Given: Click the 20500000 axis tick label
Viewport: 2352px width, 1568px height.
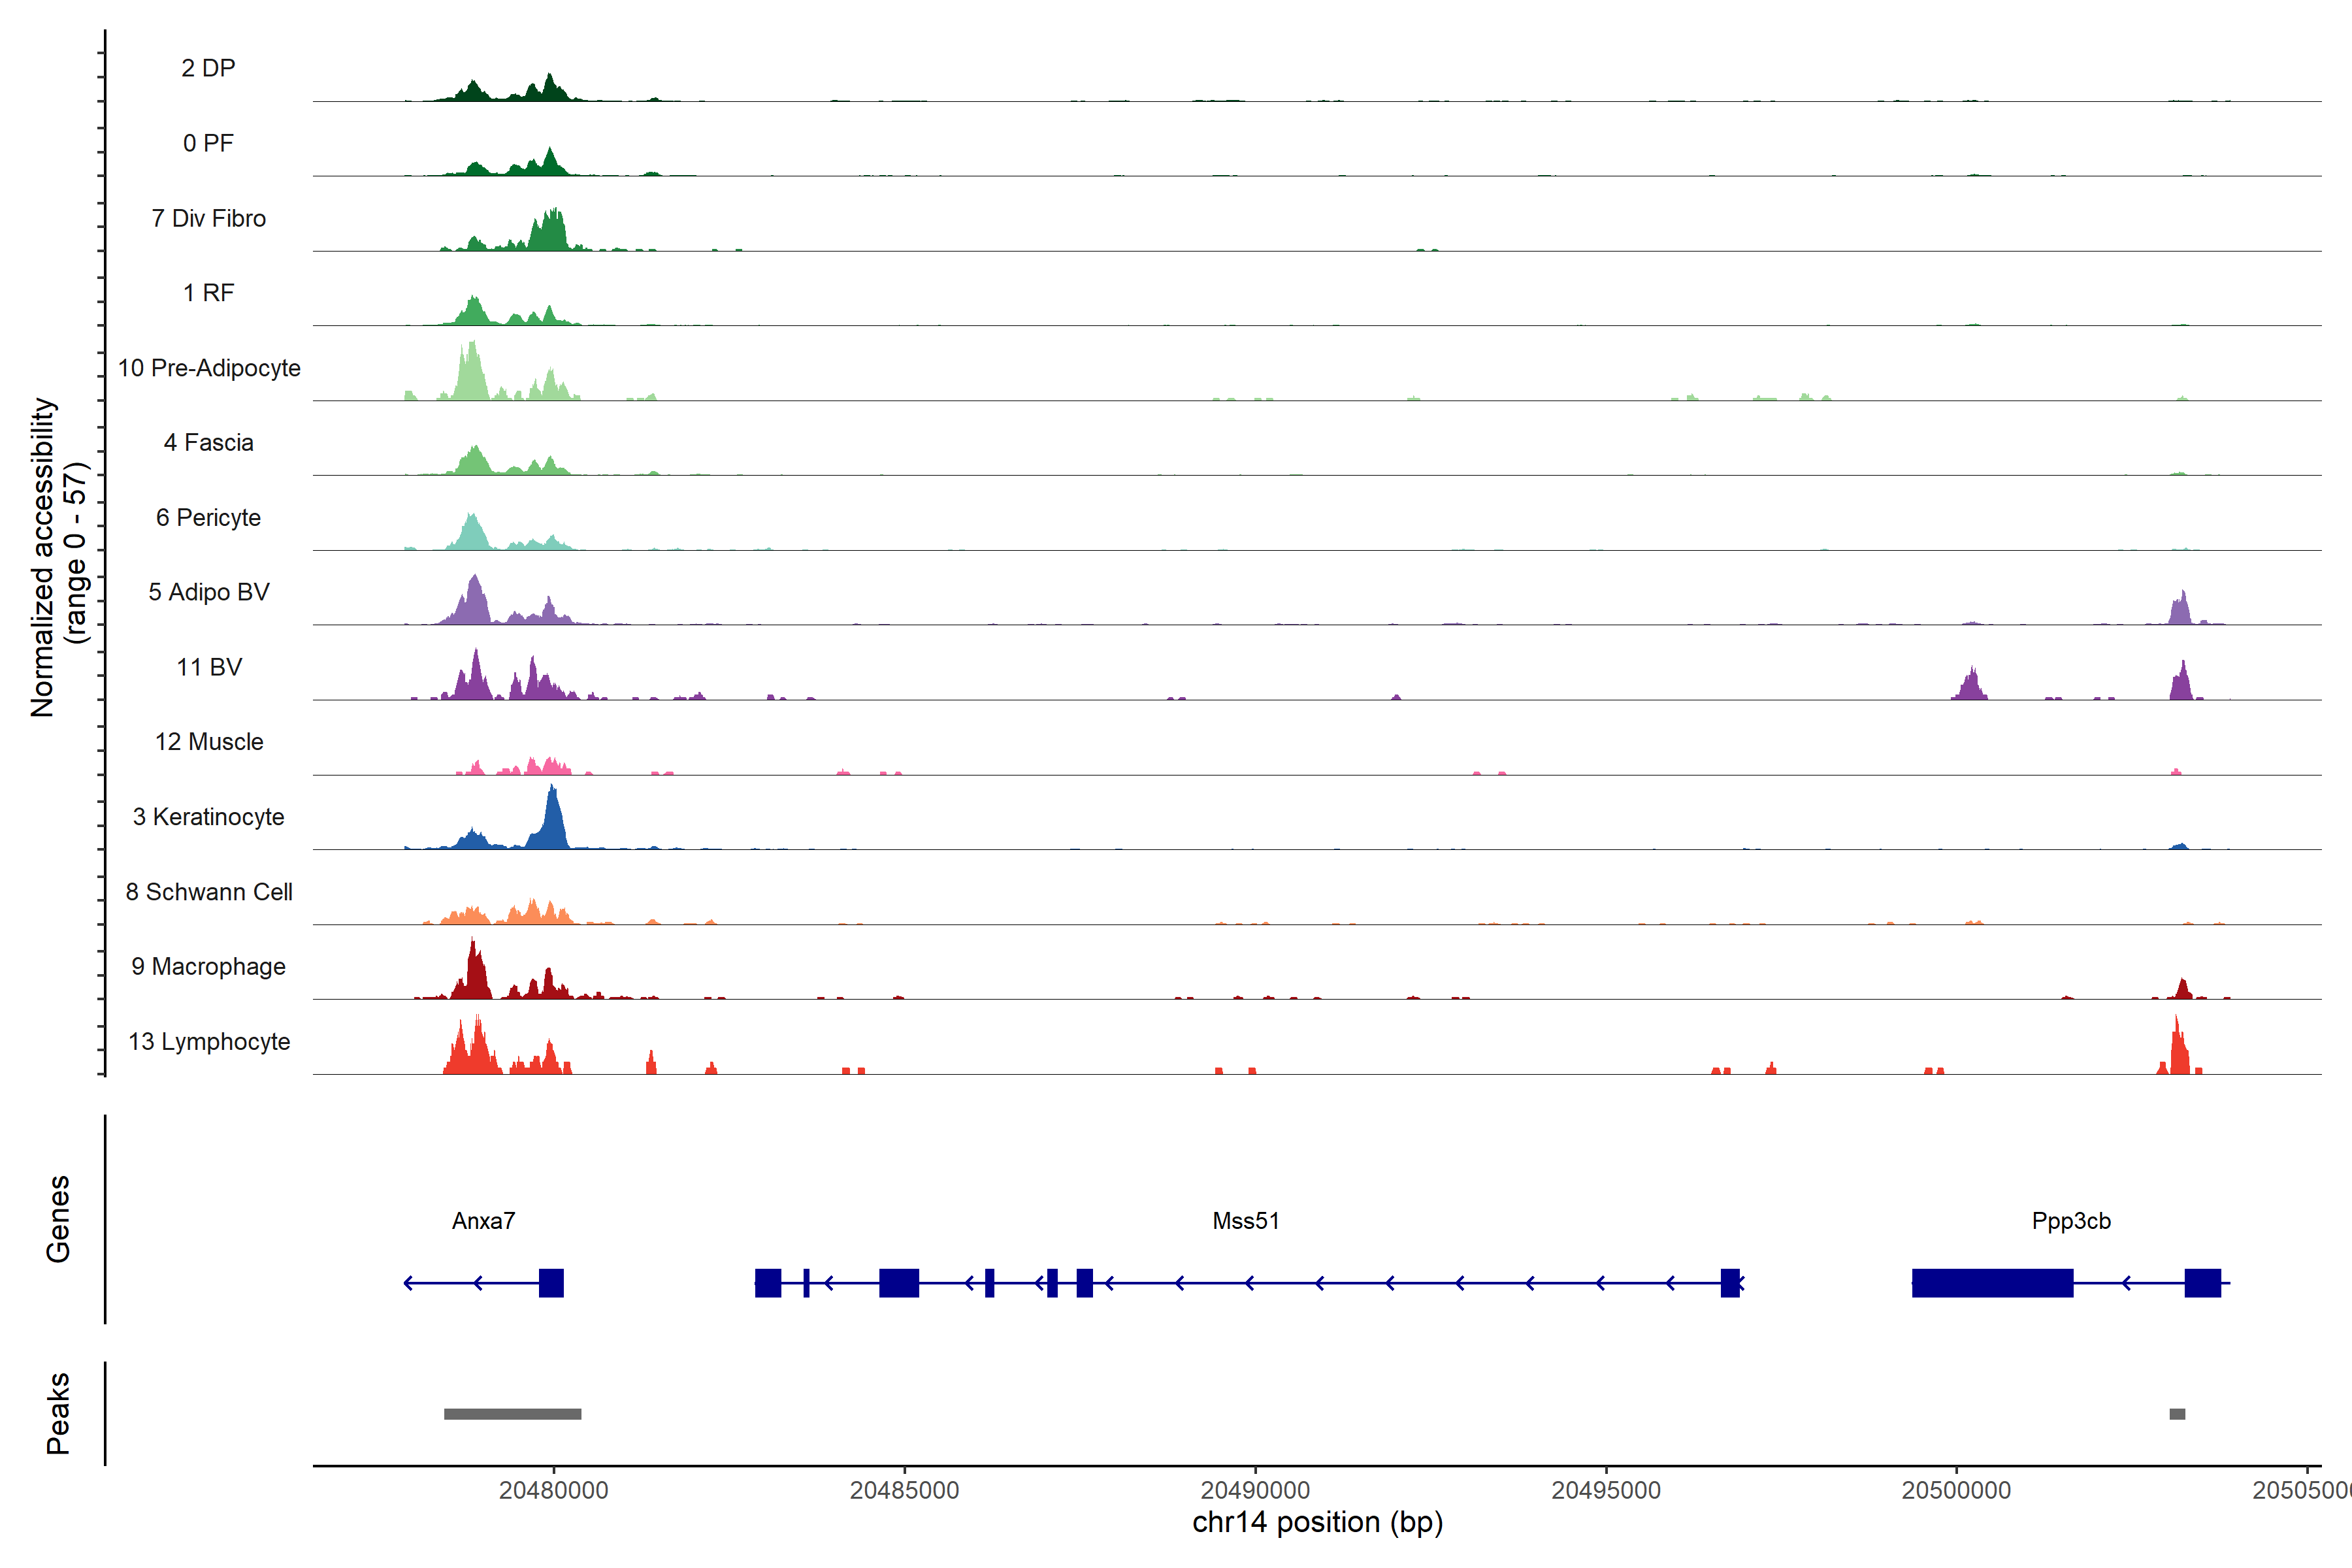Looking at the screenshot, I should pos(1956,1489).
